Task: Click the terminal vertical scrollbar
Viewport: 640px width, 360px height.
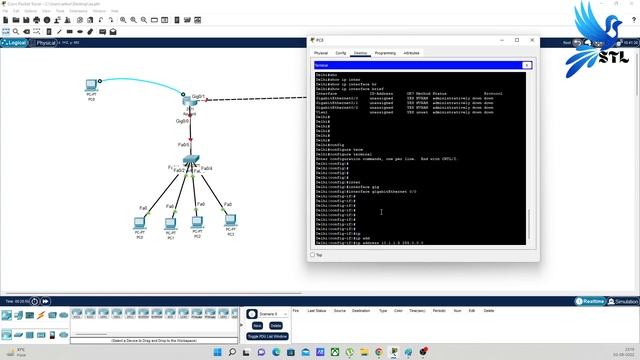Action: [529, 224]
